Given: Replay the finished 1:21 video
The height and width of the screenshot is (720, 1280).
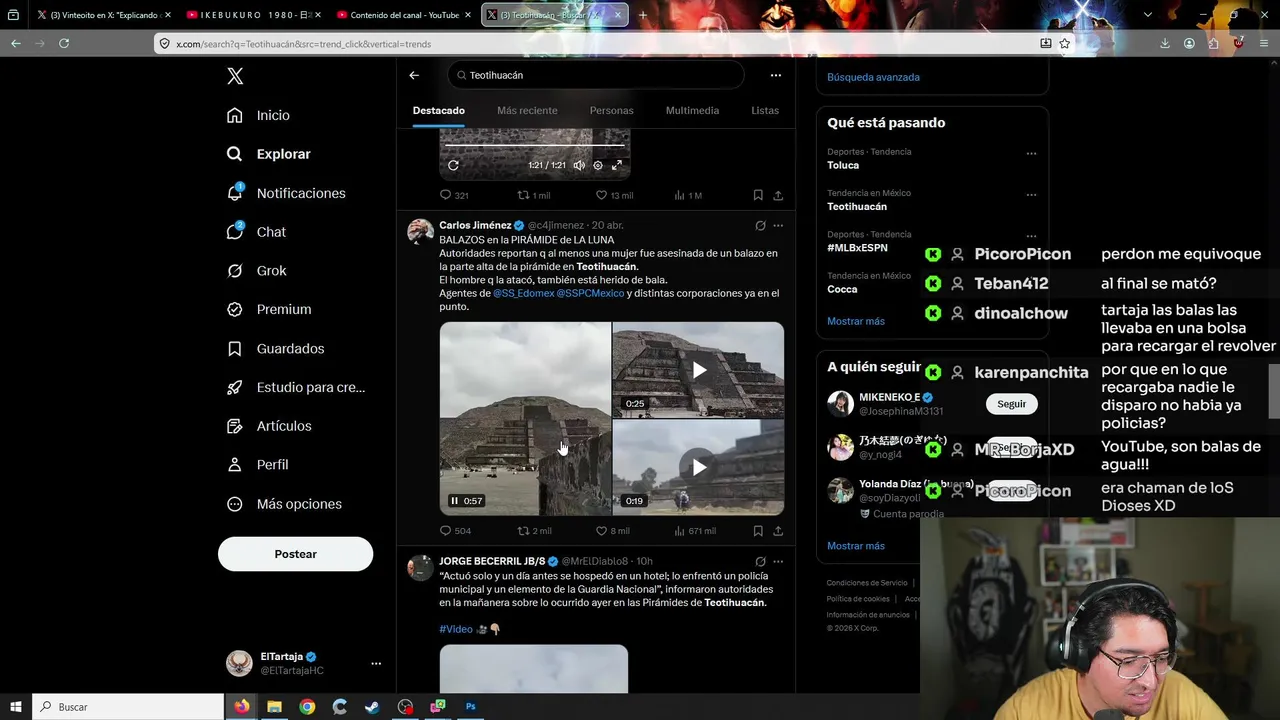Looking at the screenshot, I should click(x=453, y=165).
